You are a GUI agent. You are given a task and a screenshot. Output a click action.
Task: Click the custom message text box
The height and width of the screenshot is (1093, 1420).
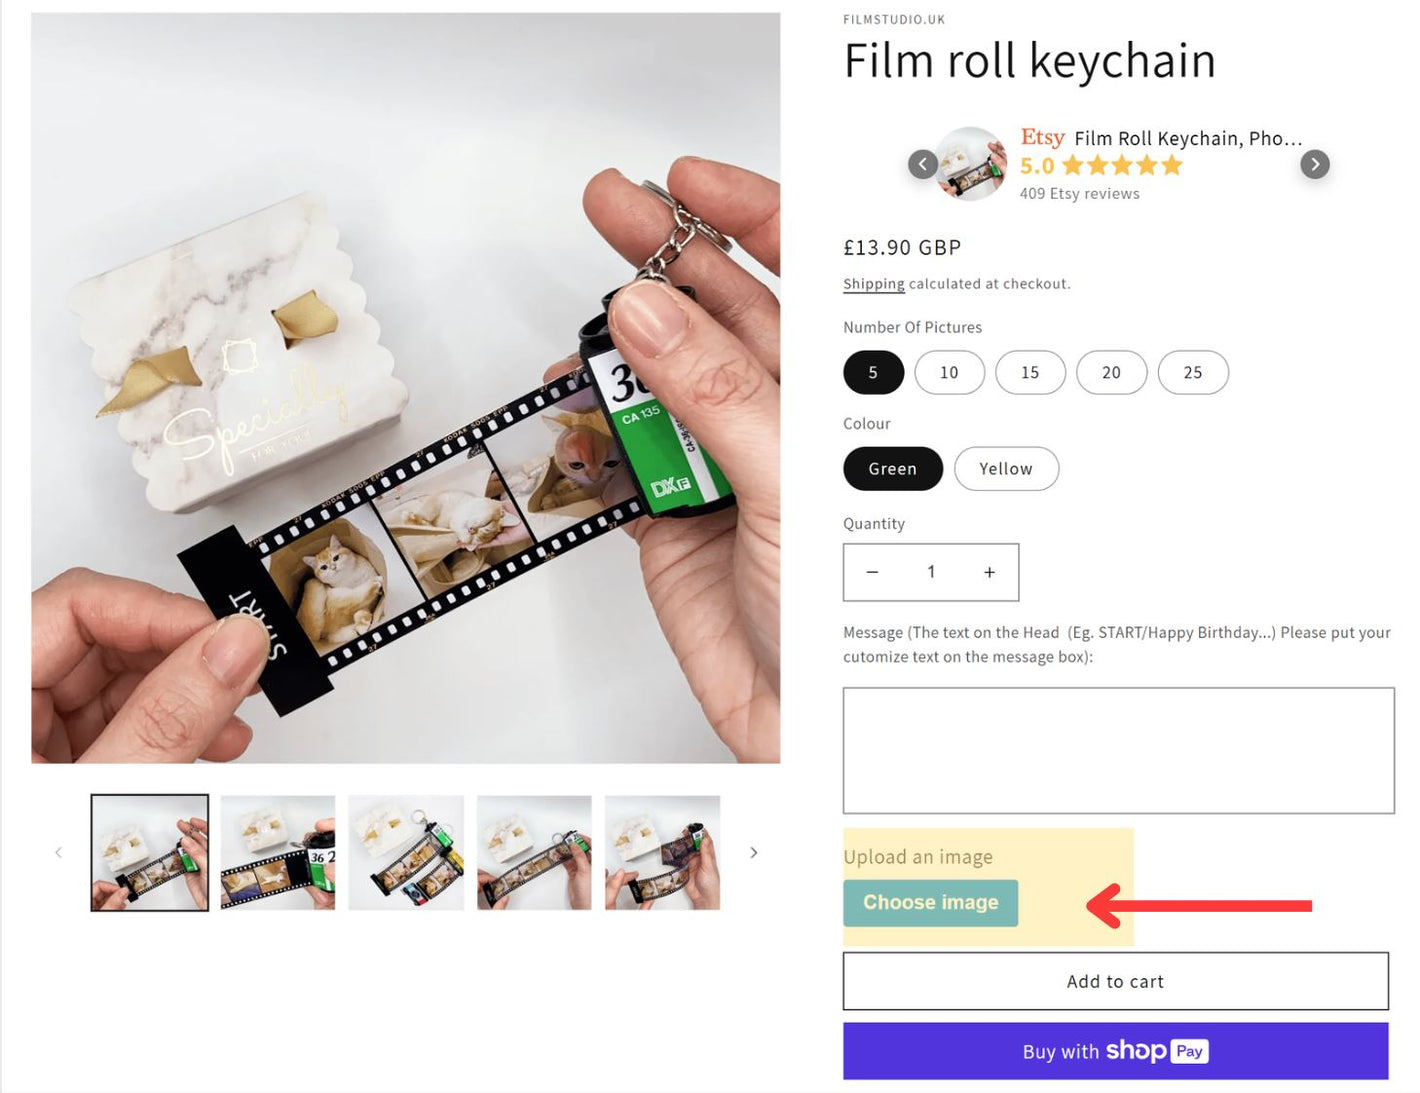point(1118,750)
